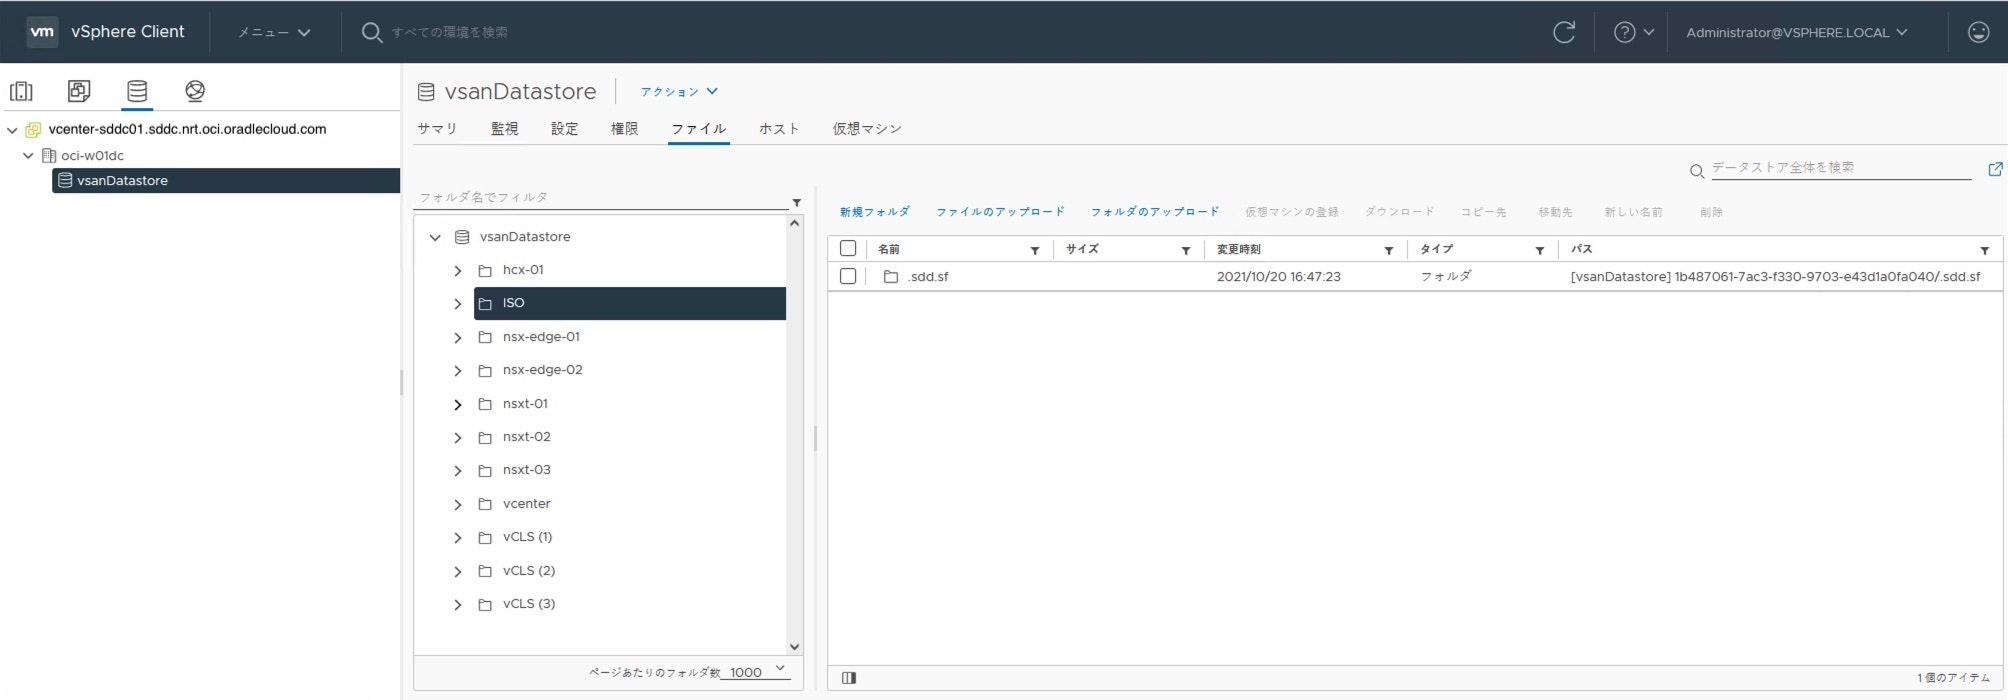2008x700 pixels.
Task: Select the nsx-edge-02 folder
Action: click(542, 370)
